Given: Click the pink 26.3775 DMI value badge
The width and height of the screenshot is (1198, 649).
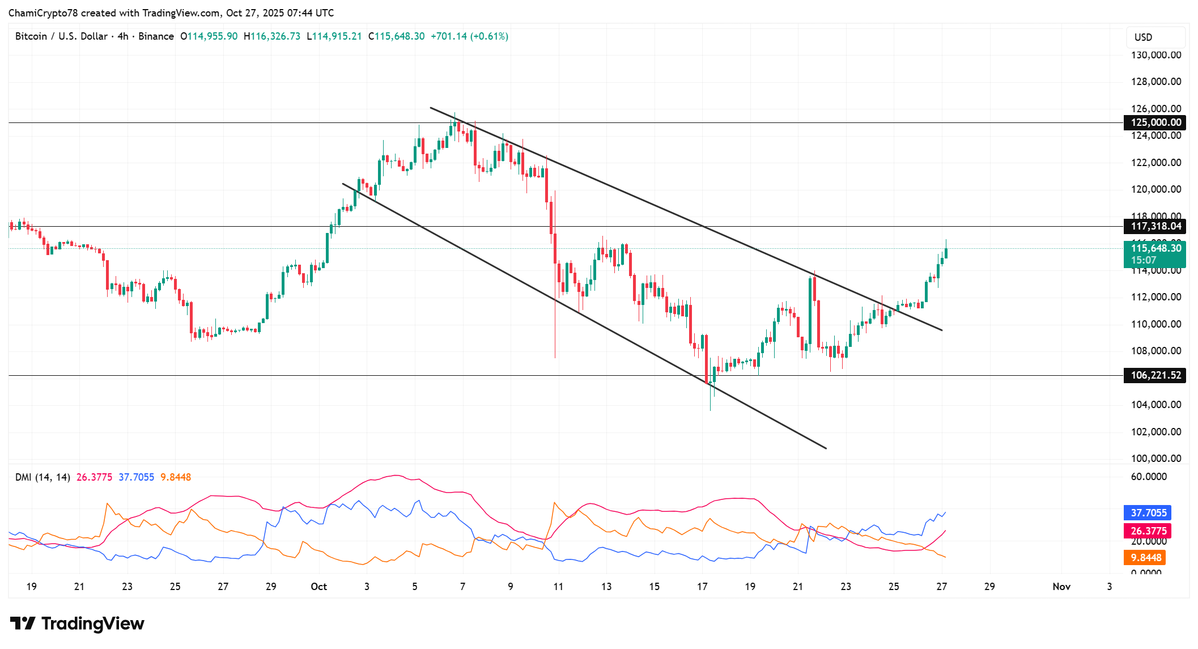Looking at the screenshot, I should coord(1148,531).
